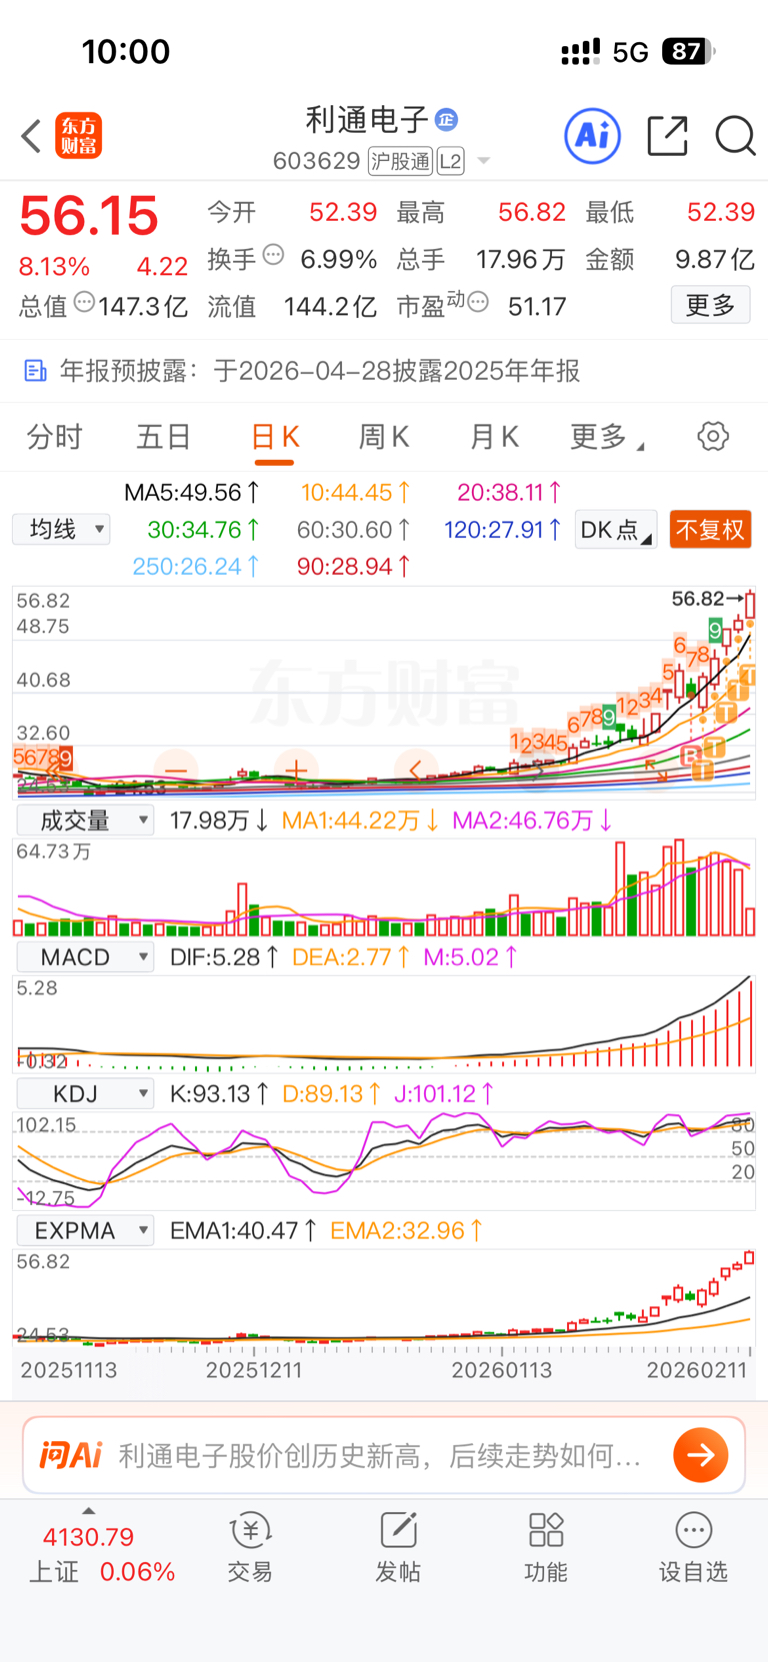
Task: Tap the 8.13% change percentage
Action: [54, 267]
